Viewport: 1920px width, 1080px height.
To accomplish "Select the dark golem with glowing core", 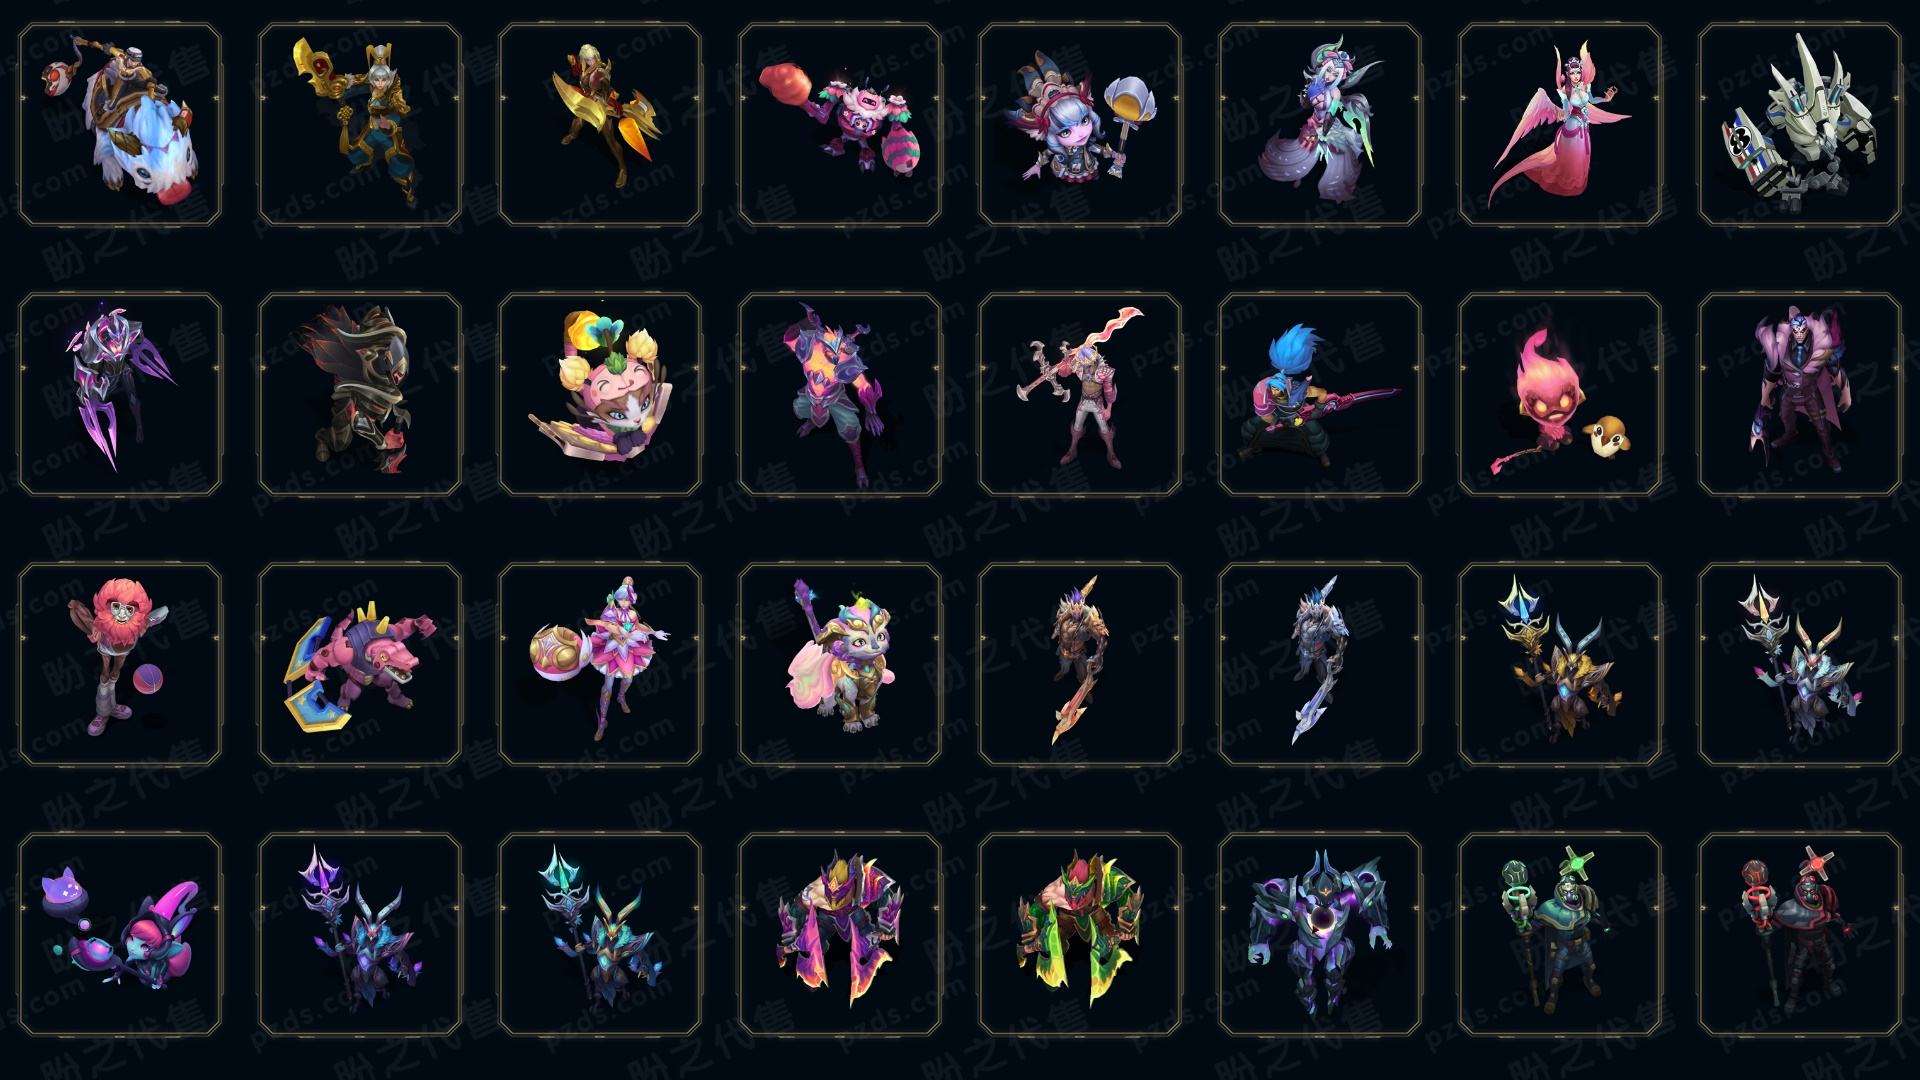I will pyautogui.click(x=1320, y=934).
